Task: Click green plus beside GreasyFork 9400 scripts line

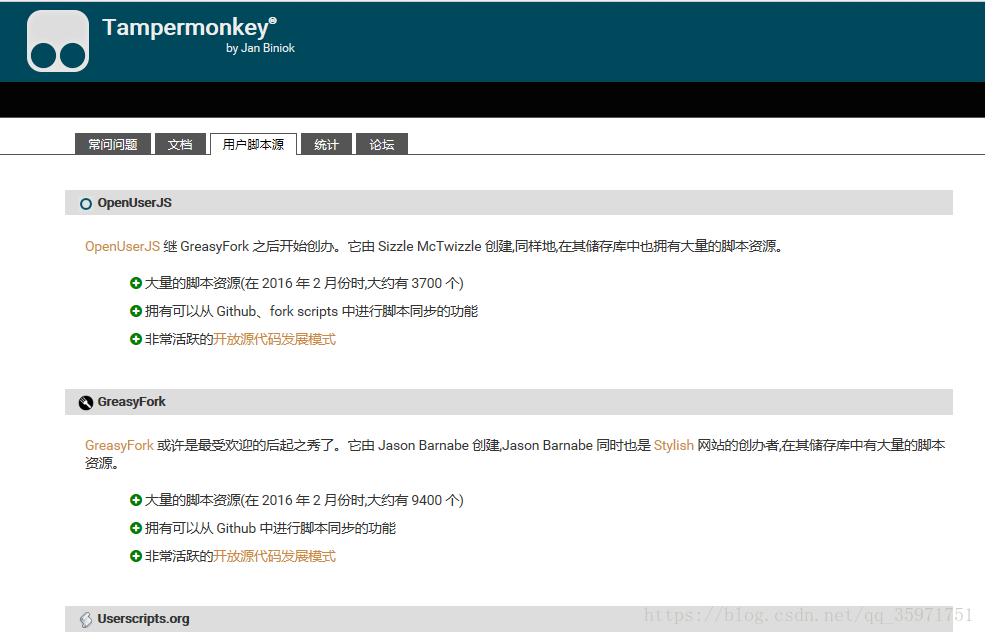Action: [136, 500]
